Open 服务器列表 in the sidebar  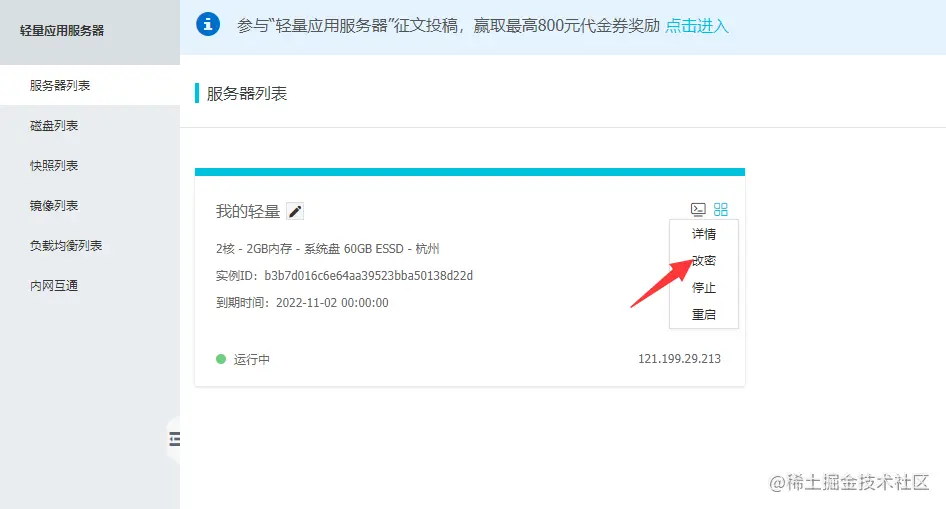pos(90,85)
